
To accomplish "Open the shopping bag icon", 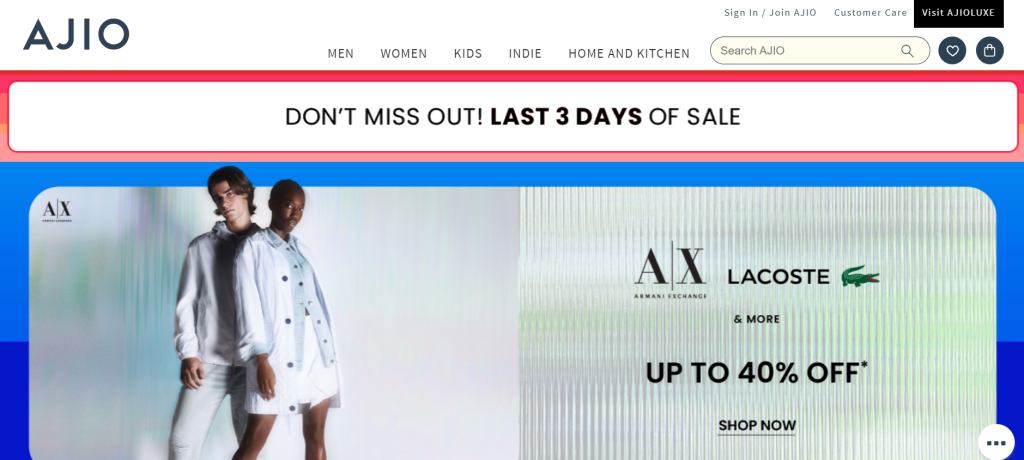I will click(x=990, y=50).
